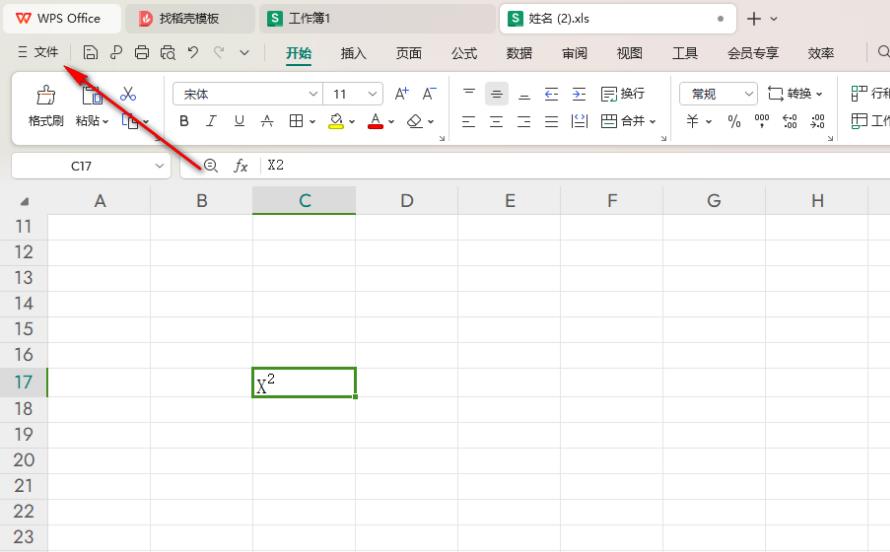Apply currency ¥ format
The image size is (890, 552).
(x=692, y=121)
